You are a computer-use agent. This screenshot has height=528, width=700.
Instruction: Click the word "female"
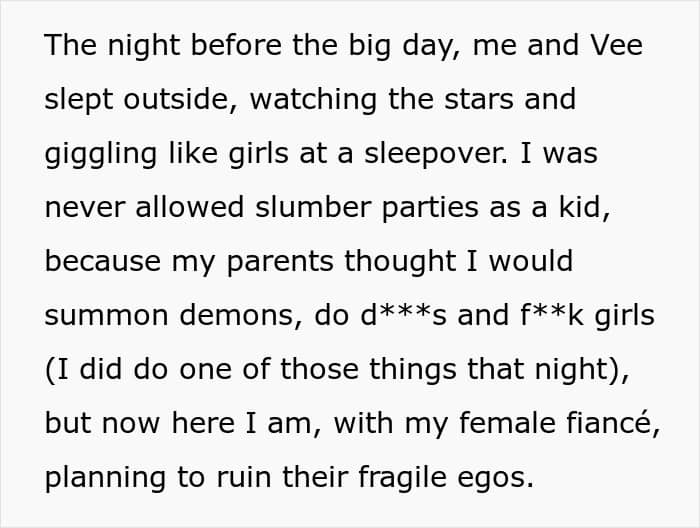pos(506,424)
